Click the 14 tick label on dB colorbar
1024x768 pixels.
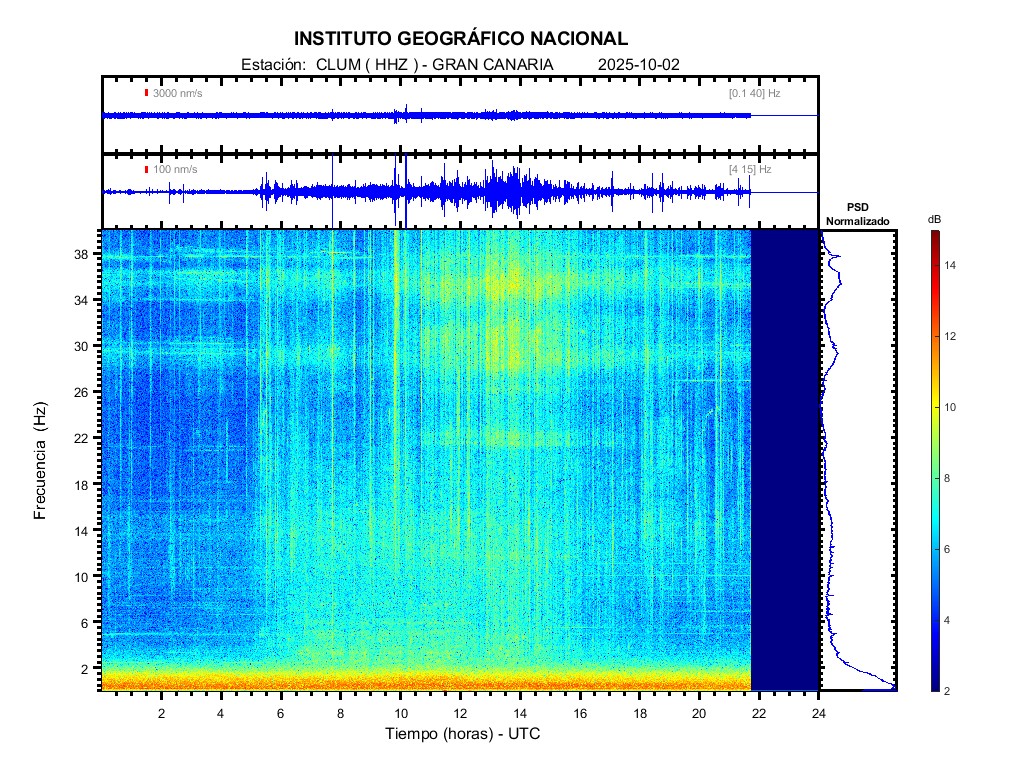coord(953,265)
